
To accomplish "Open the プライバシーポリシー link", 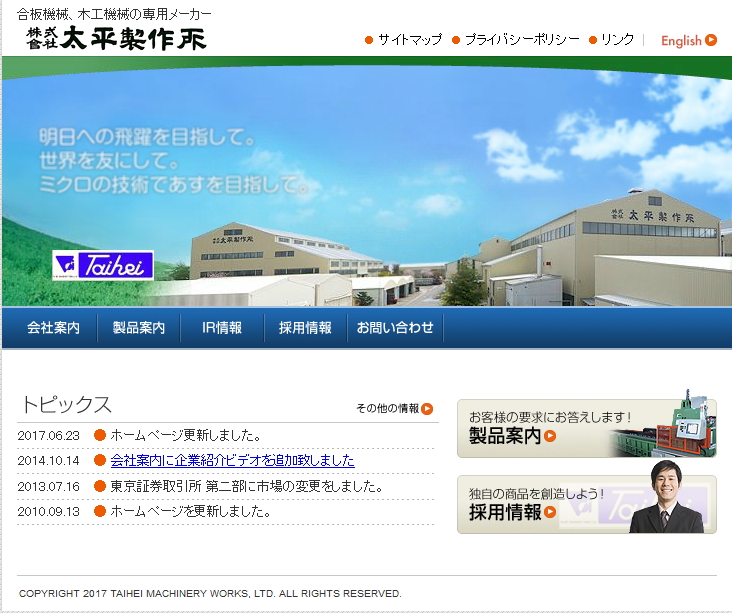I will [x=522, y=40].
